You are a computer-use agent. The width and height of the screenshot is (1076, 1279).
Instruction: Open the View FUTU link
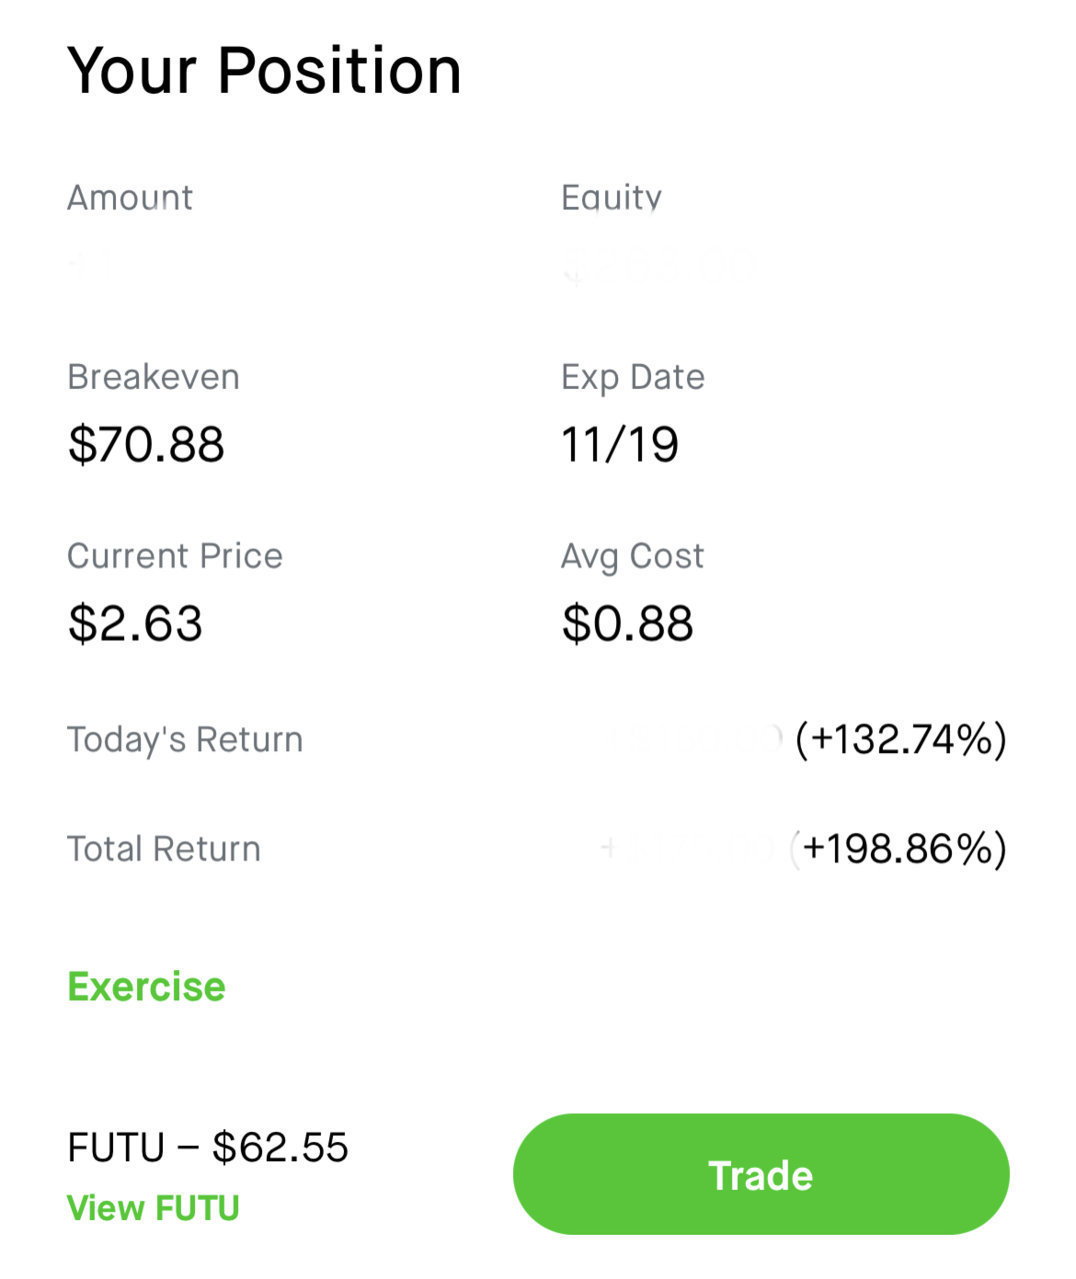tap(153, 1208)
